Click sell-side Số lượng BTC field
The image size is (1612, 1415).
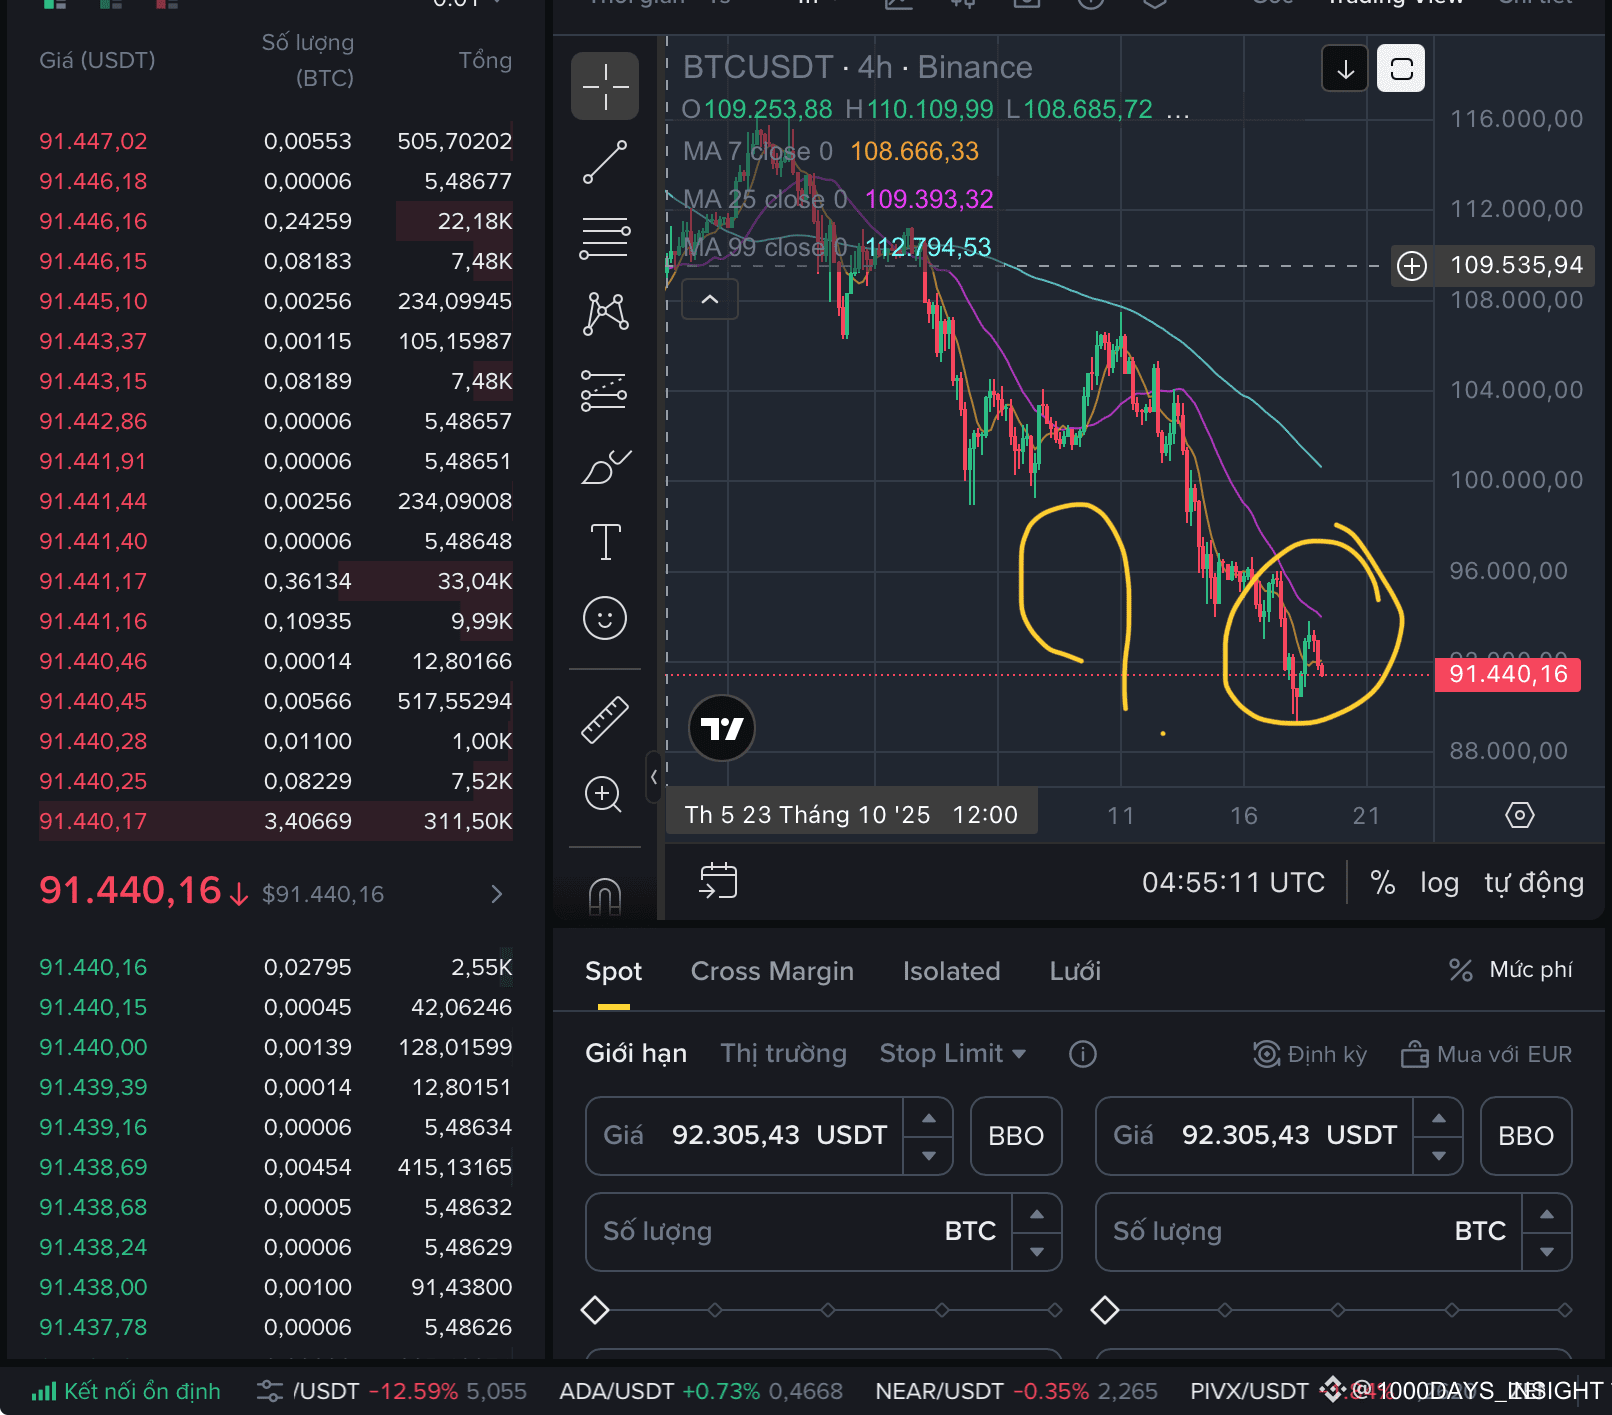point(1309,1231)
